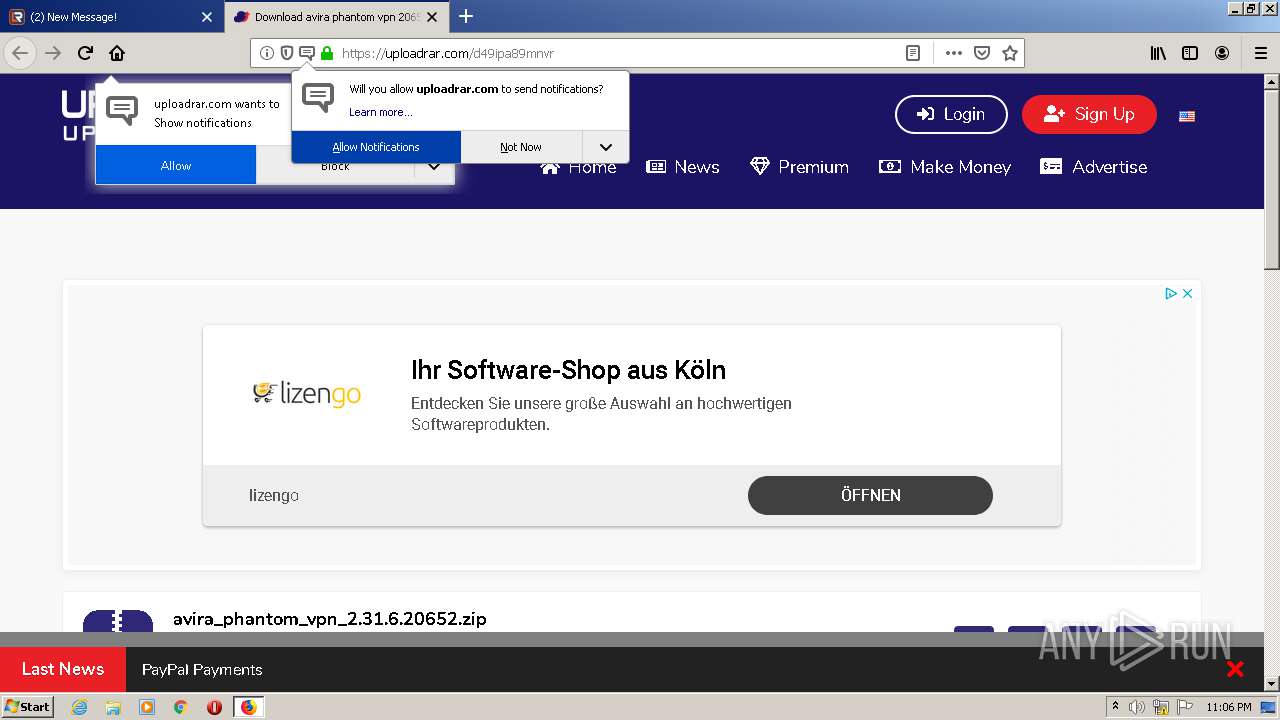Click the green connection padlock icon
This screenshot has width=1280, height=720.
coord(327,53)
